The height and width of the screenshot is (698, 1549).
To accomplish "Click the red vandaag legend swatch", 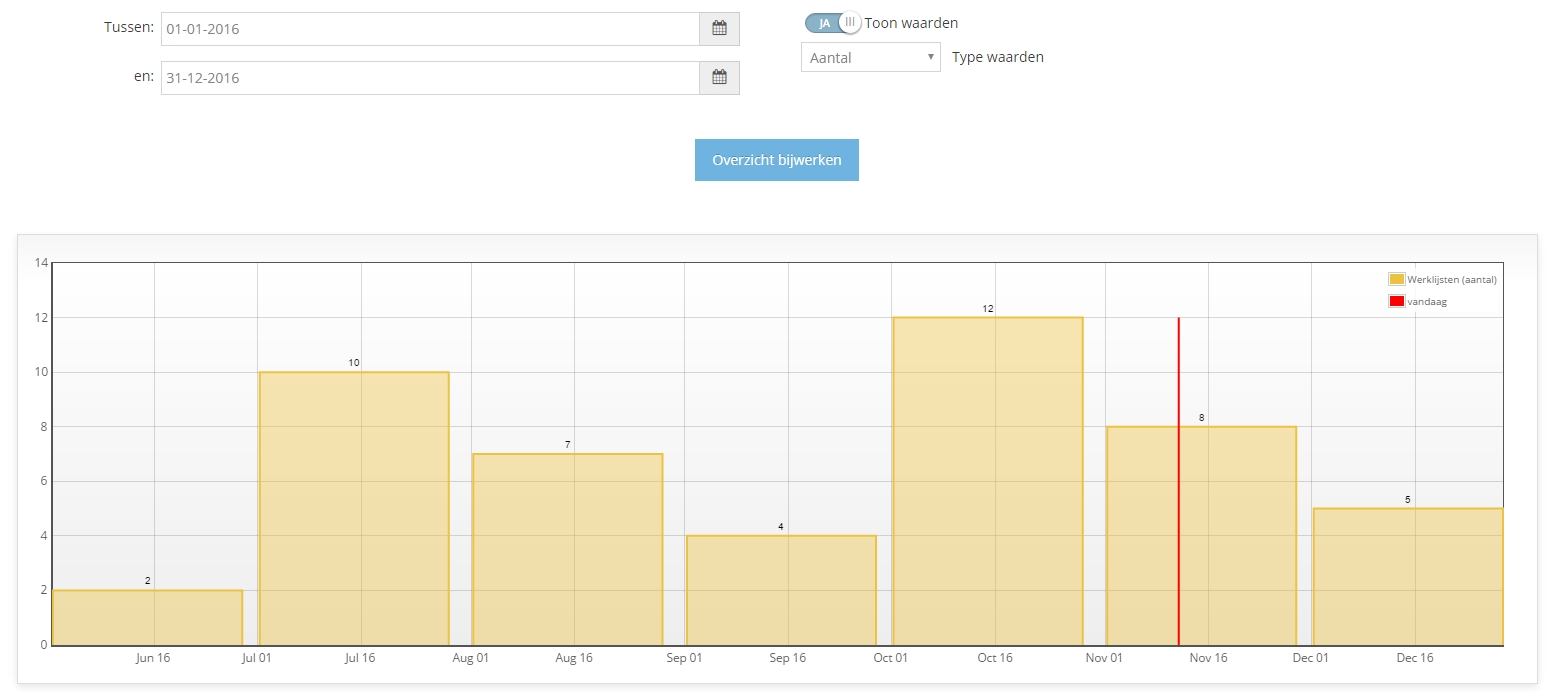I will 1396,301.
